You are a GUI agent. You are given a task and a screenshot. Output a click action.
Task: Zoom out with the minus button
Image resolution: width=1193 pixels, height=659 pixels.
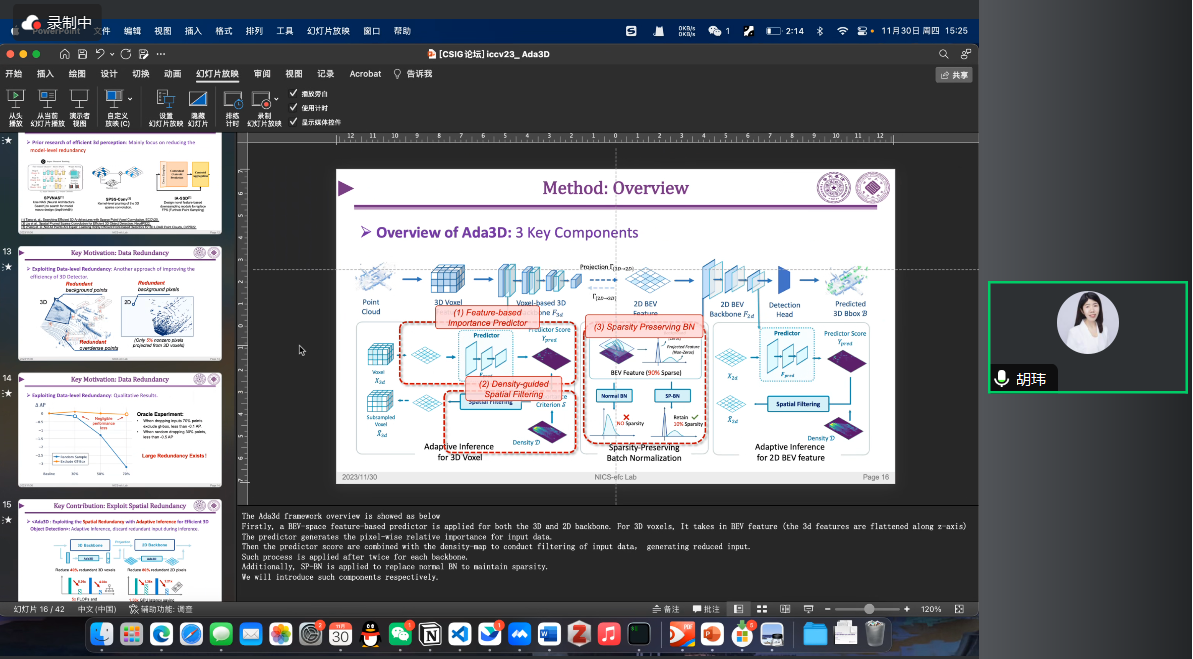(x=828, y=609)
